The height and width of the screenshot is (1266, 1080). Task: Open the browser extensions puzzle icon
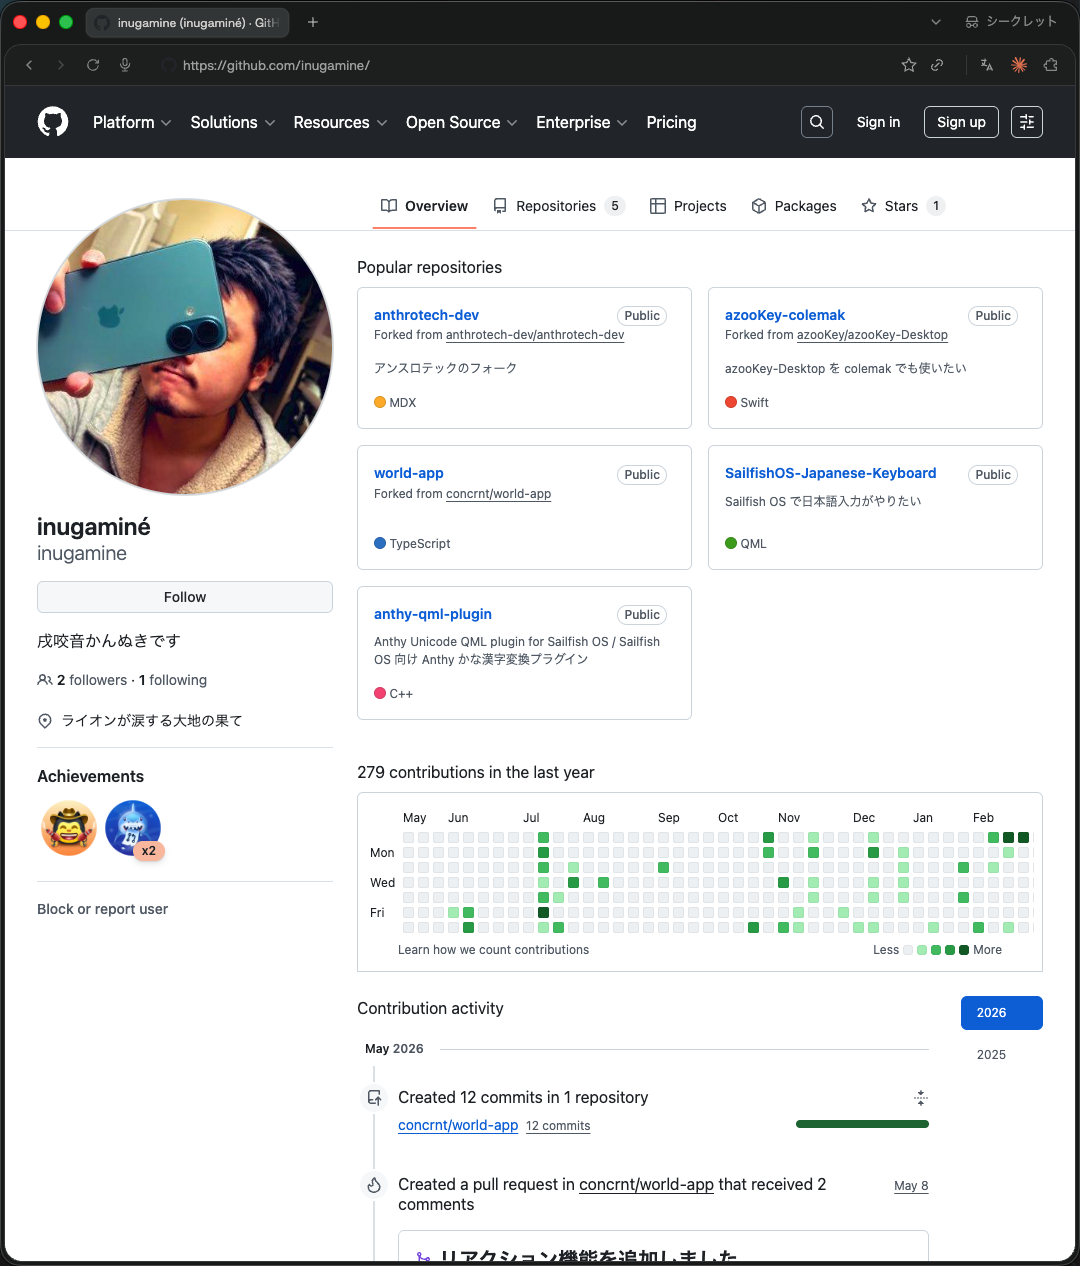pos(1051,65)
